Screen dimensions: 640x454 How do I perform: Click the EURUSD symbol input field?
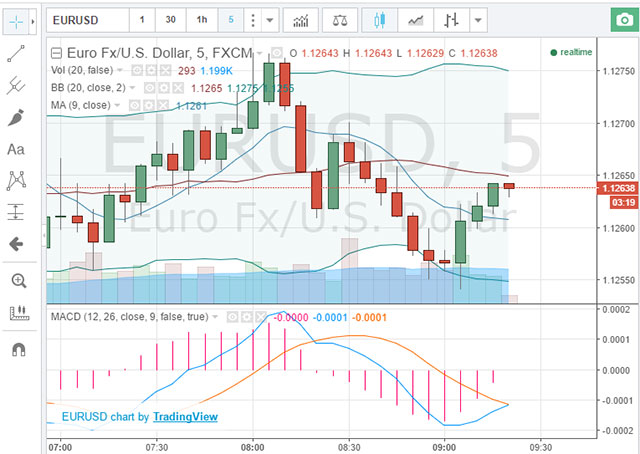[88, 20]
